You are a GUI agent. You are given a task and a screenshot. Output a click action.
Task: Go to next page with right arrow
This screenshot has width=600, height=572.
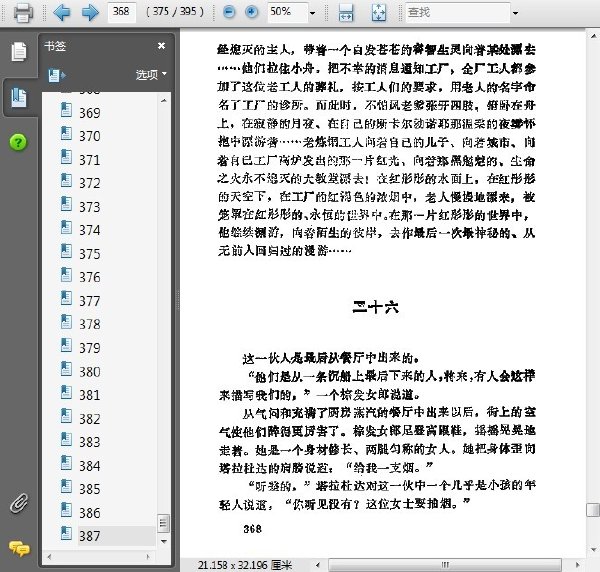point(90,12)
